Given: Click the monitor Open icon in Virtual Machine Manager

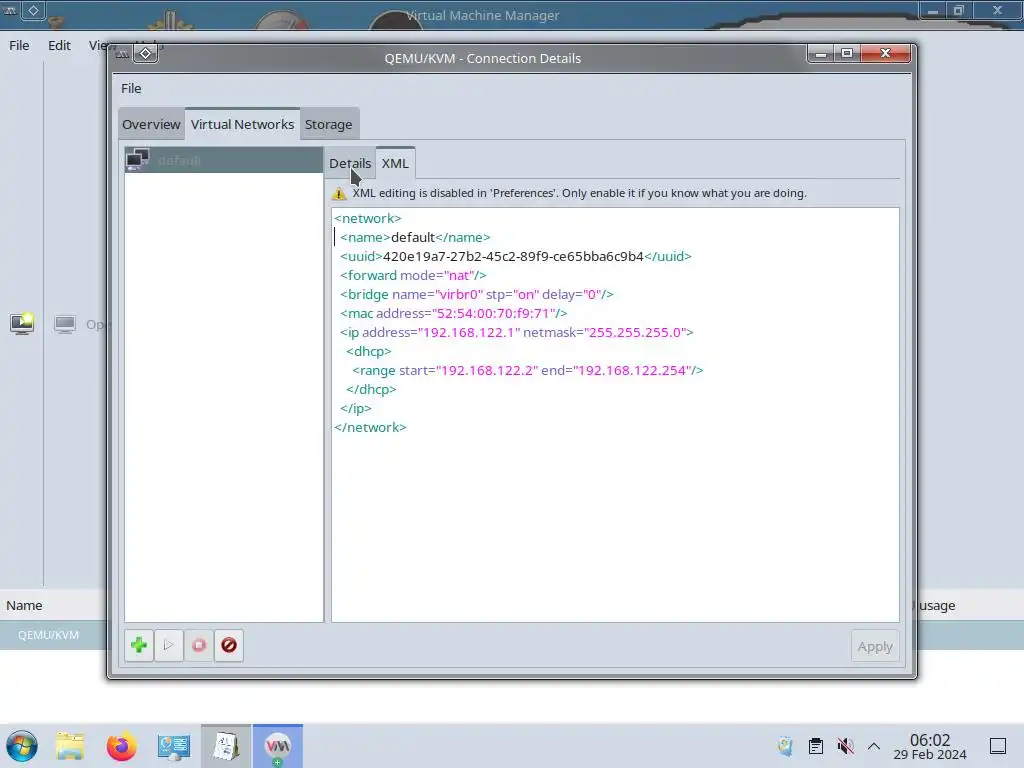Looking at the screenshot, I should click(65, 324).
